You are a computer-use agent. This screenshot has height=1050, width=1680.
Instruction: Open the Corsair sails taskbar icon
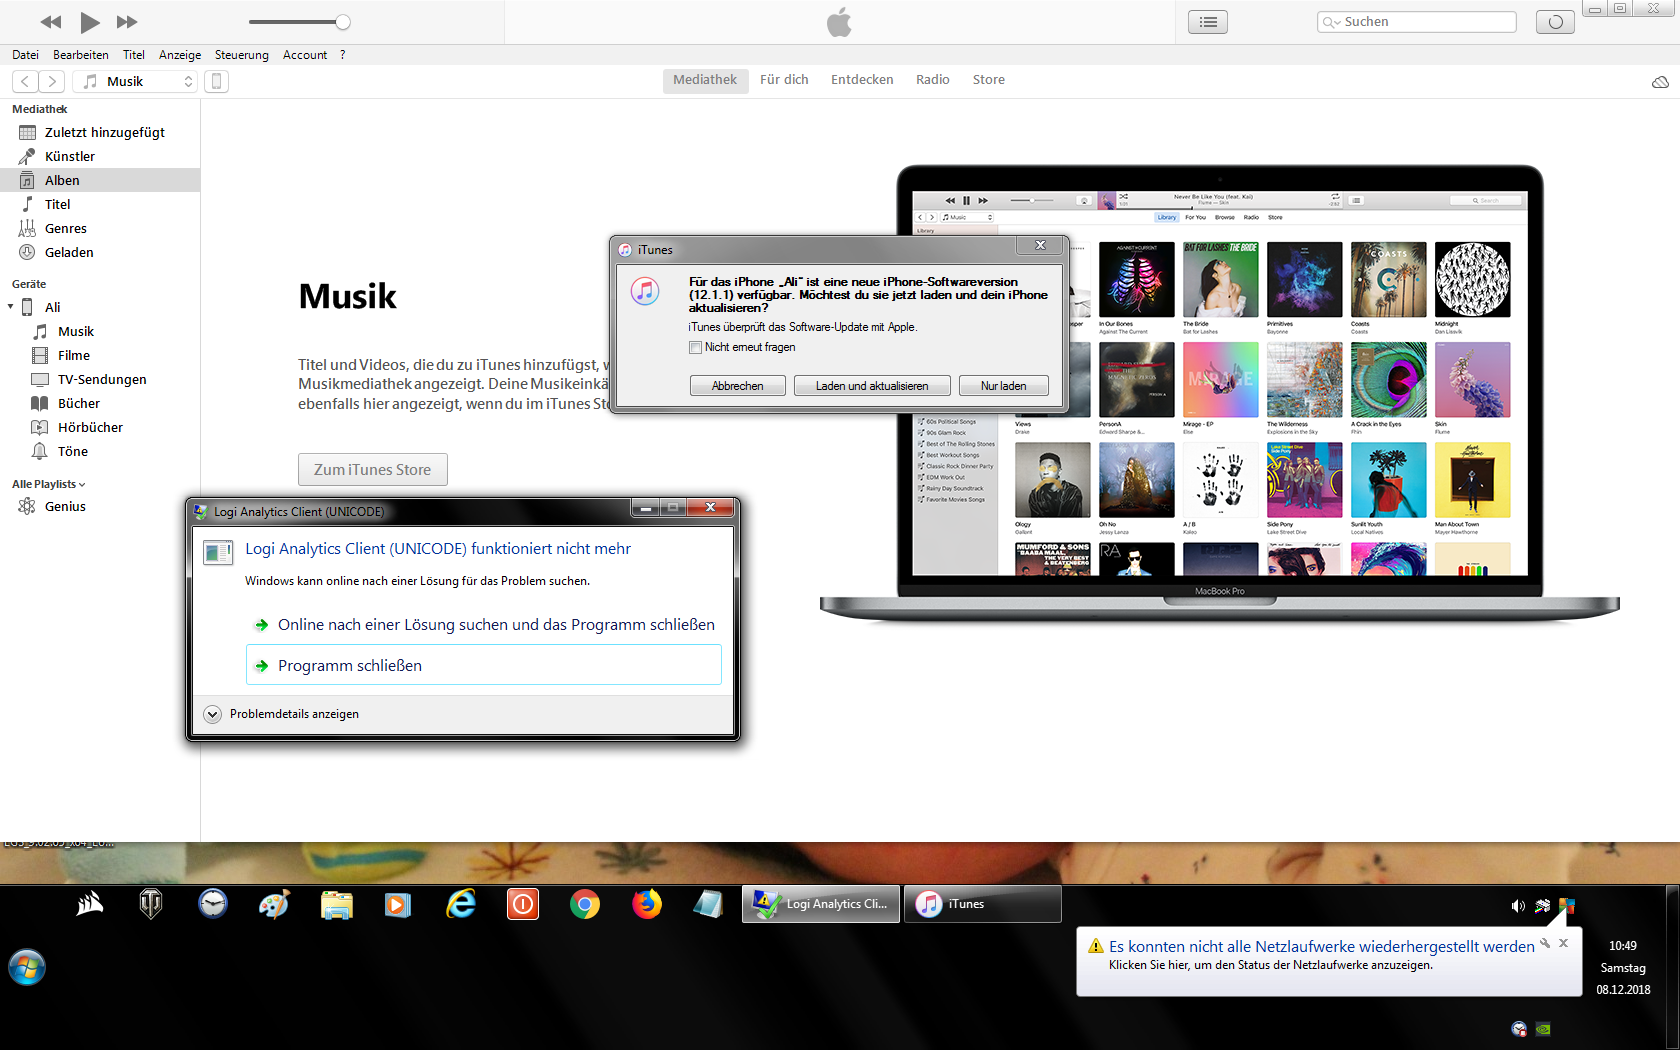[x=90, y=904]
